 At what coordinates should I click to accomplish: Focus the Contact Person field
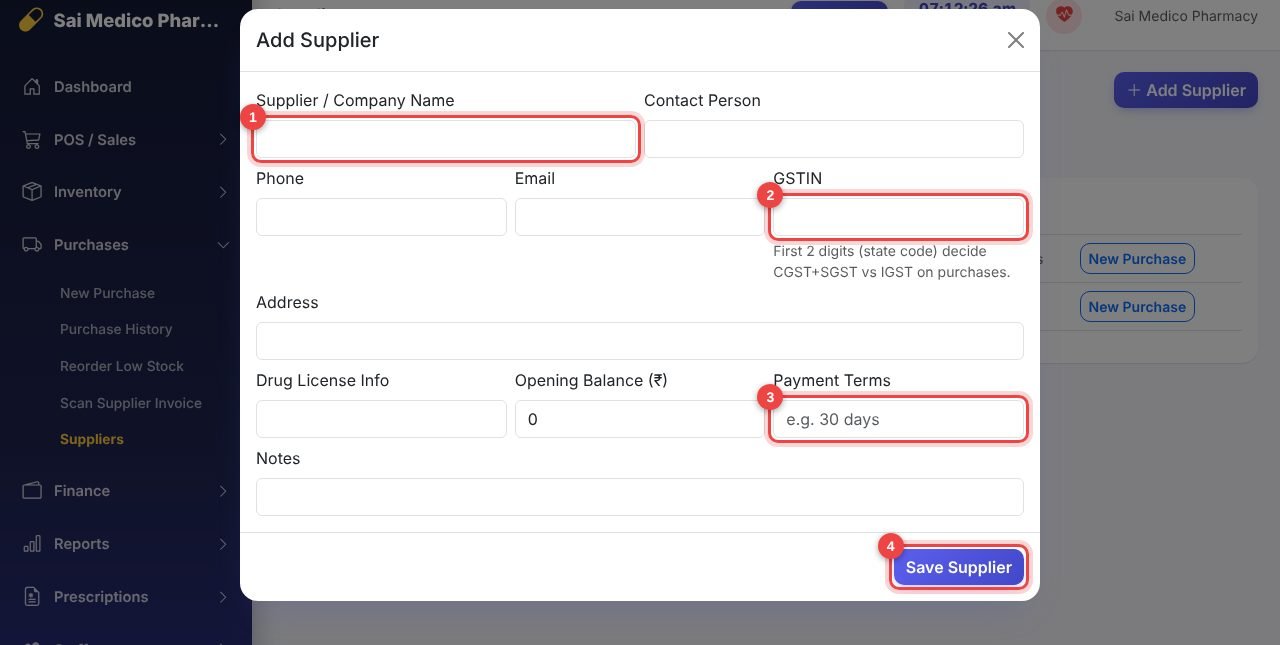click(834, 139)
